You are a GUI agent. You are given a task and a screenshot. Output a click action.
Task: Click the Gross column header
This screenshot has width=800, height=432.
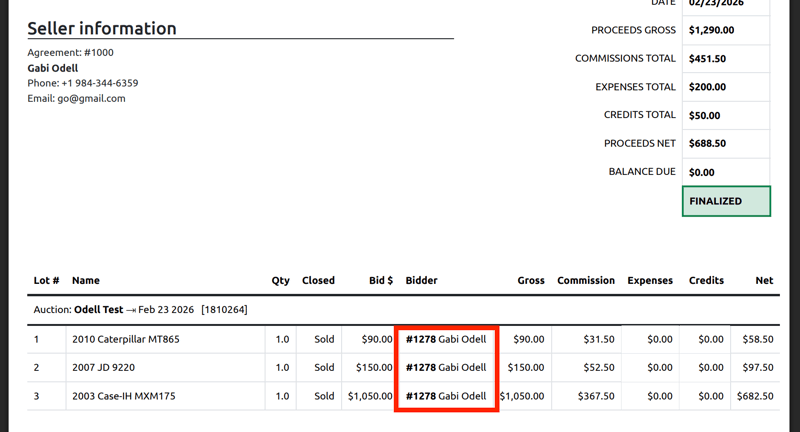click(x=531, y=281)
